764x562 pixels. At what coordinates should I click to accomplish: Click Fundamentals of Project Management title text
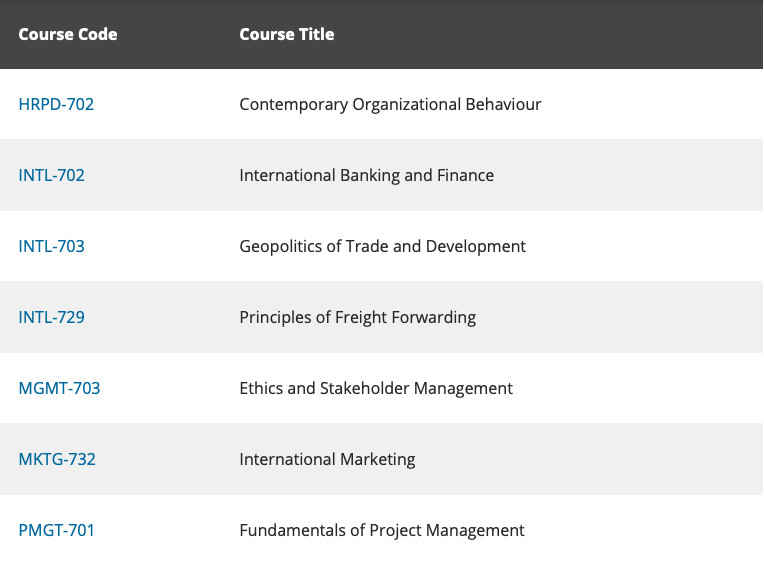(382, 530)
